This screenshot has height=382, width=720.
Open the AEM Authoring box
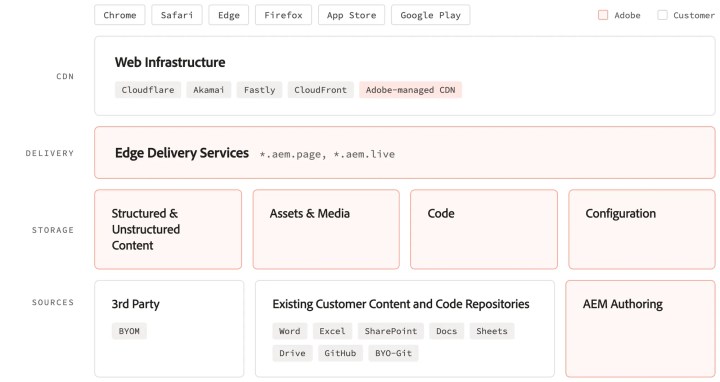pos(641,329)
